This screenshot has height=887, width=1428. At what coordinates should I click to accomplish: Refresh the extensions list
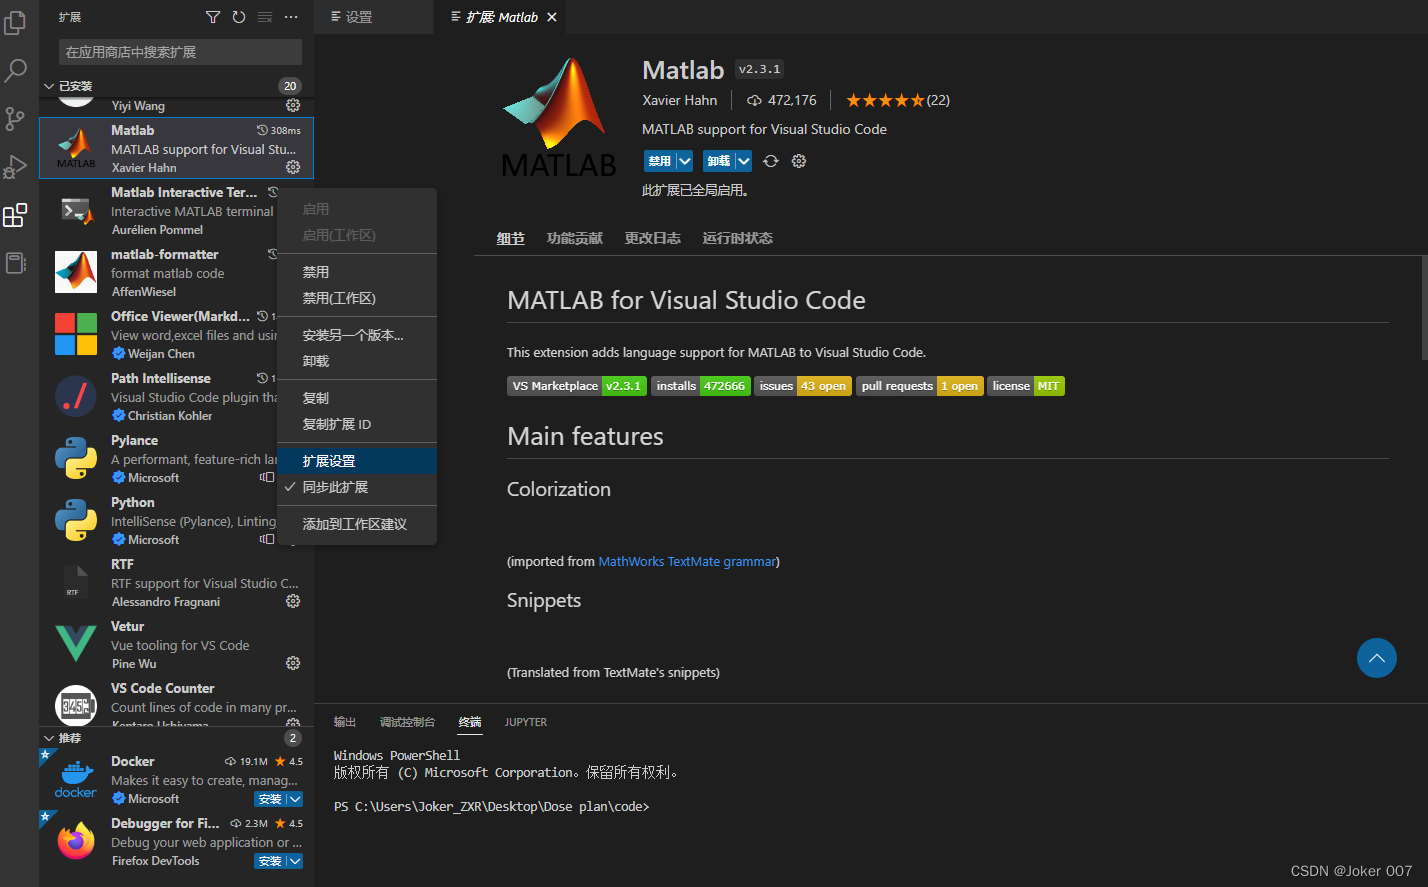pos(238,16)
